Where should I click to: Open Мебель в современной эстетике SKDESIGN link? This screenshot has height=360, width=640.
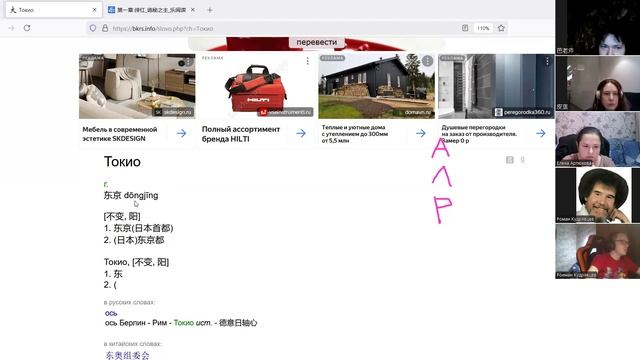click(120, 134)
